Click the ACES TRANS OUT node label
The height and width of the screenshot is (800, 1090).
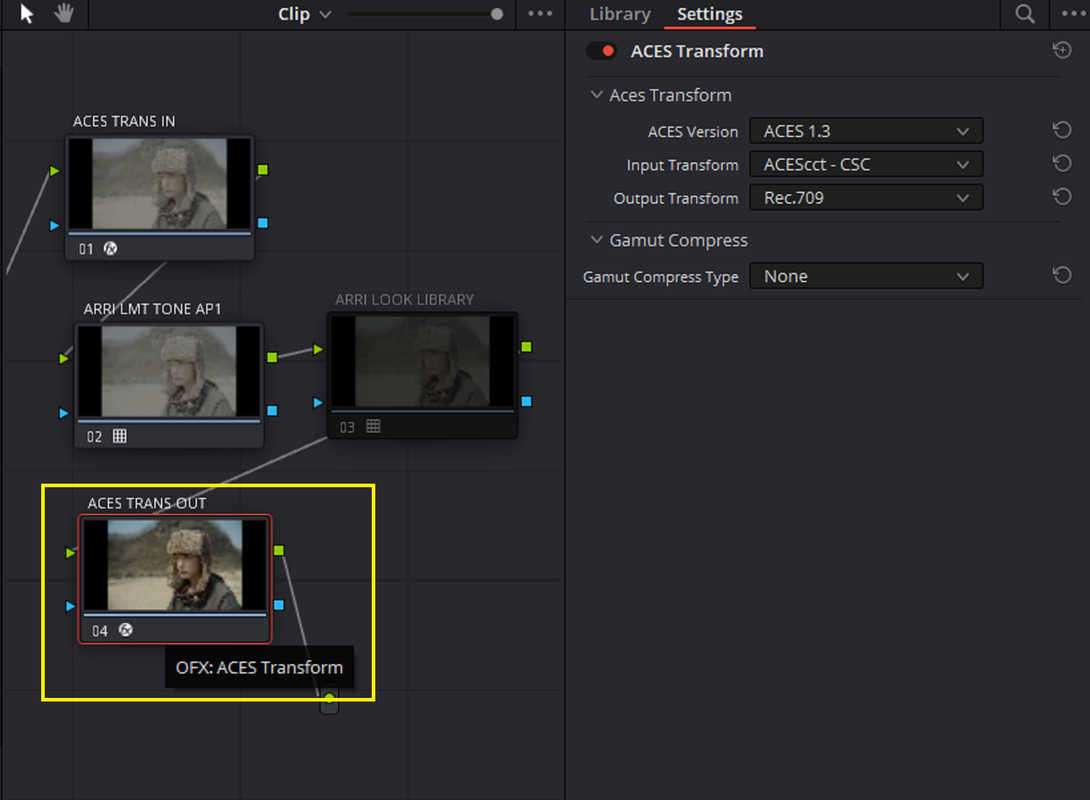point(147,503)
